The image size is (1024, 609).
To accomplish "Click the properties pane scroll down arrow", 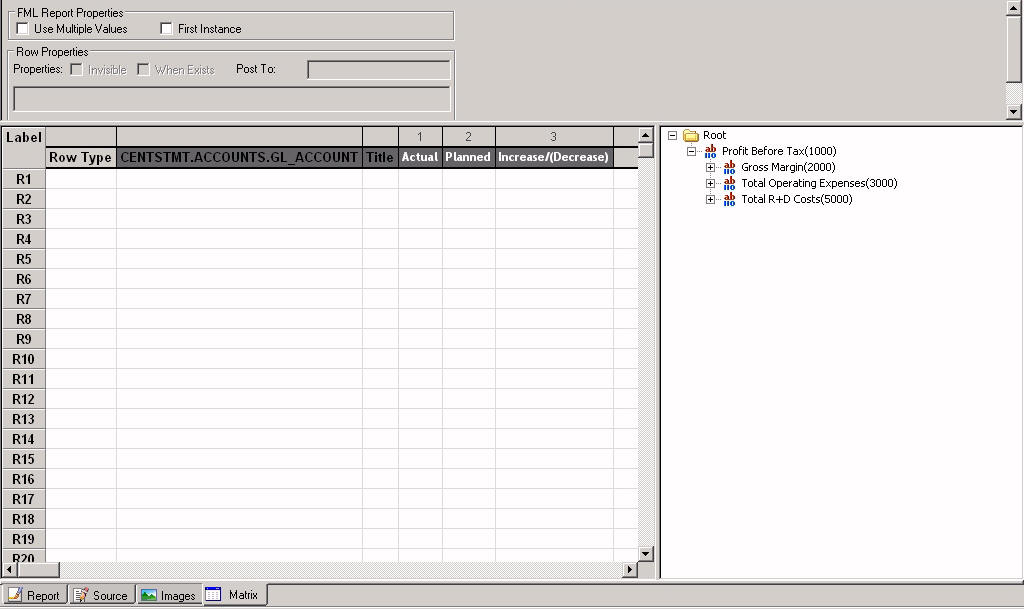I will point(1014,112).
